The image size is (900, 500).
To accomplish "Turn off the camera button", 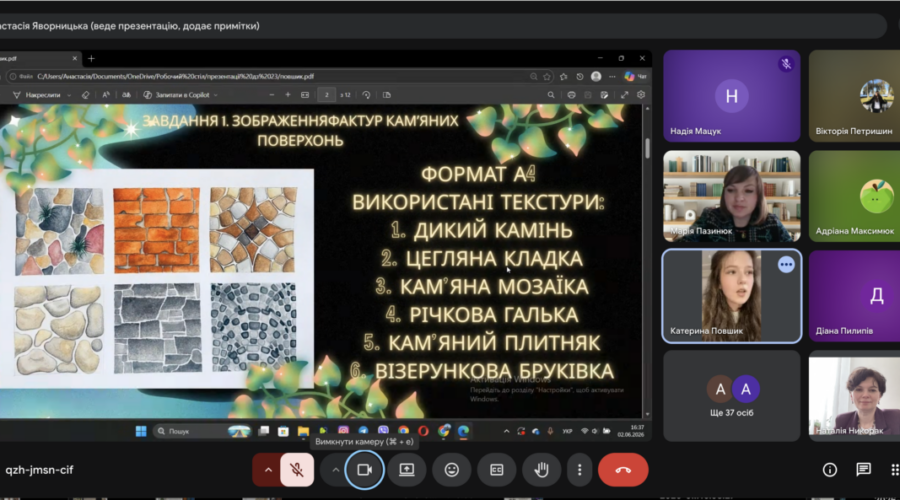I will [x=364, y=470].
